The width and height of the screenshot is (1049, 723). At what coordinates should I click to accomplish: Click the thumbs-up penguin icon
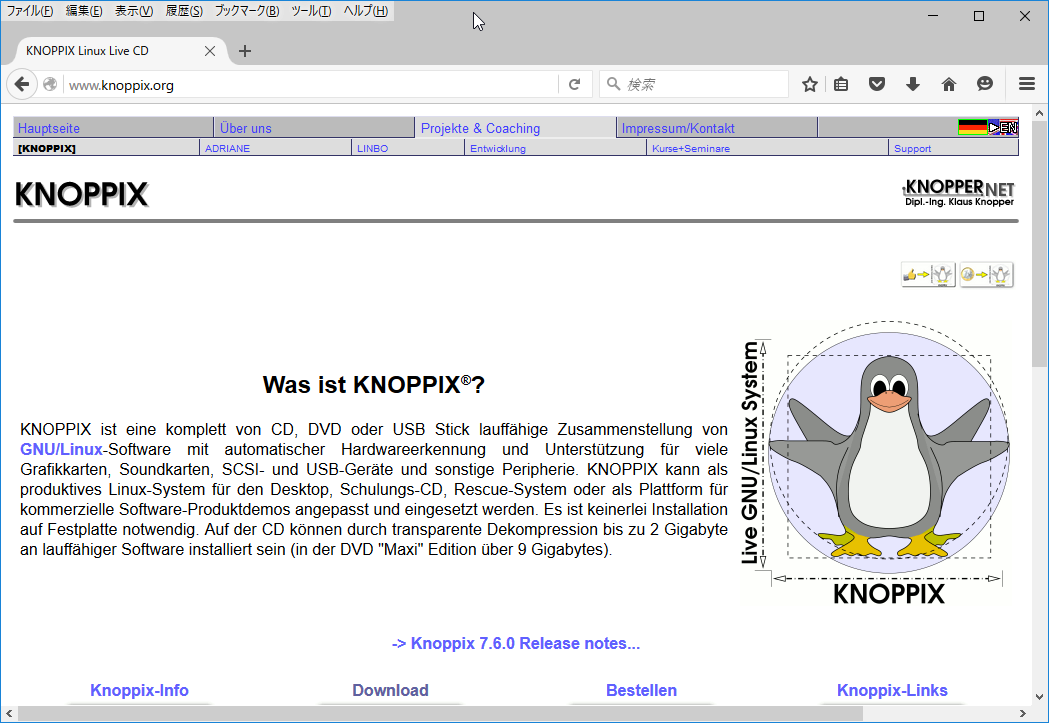(x=929, y=274)
